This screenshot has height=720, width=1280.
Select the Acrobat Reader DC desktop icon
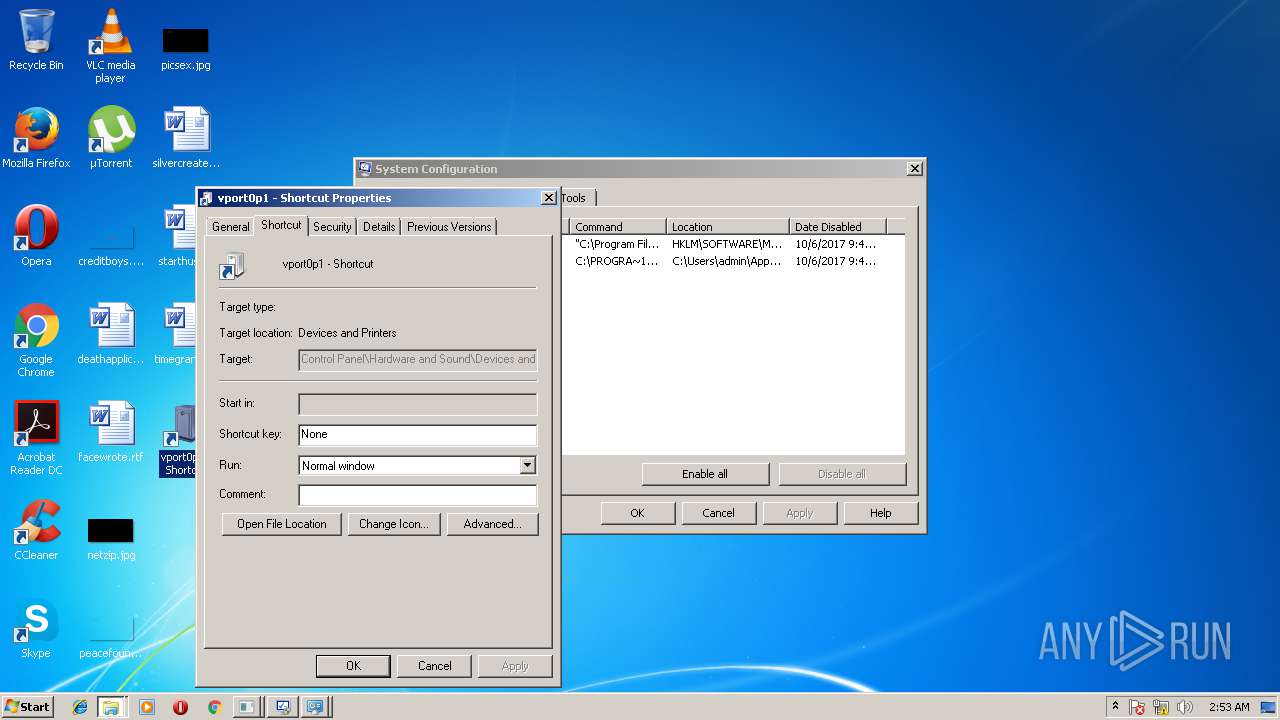36,438
